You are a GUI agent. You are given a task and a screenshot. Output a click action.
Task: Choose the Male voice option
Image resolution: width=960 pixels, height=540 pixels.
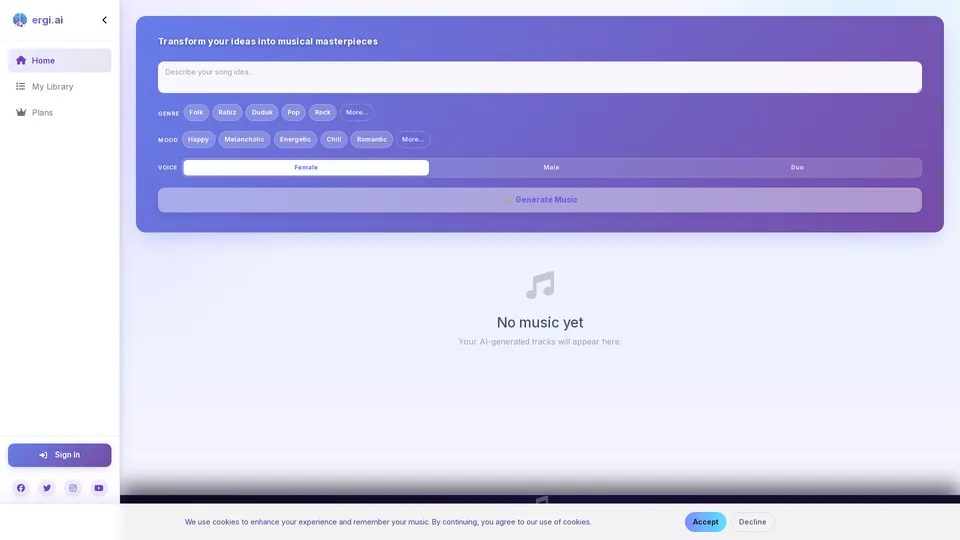pos(551,167)
